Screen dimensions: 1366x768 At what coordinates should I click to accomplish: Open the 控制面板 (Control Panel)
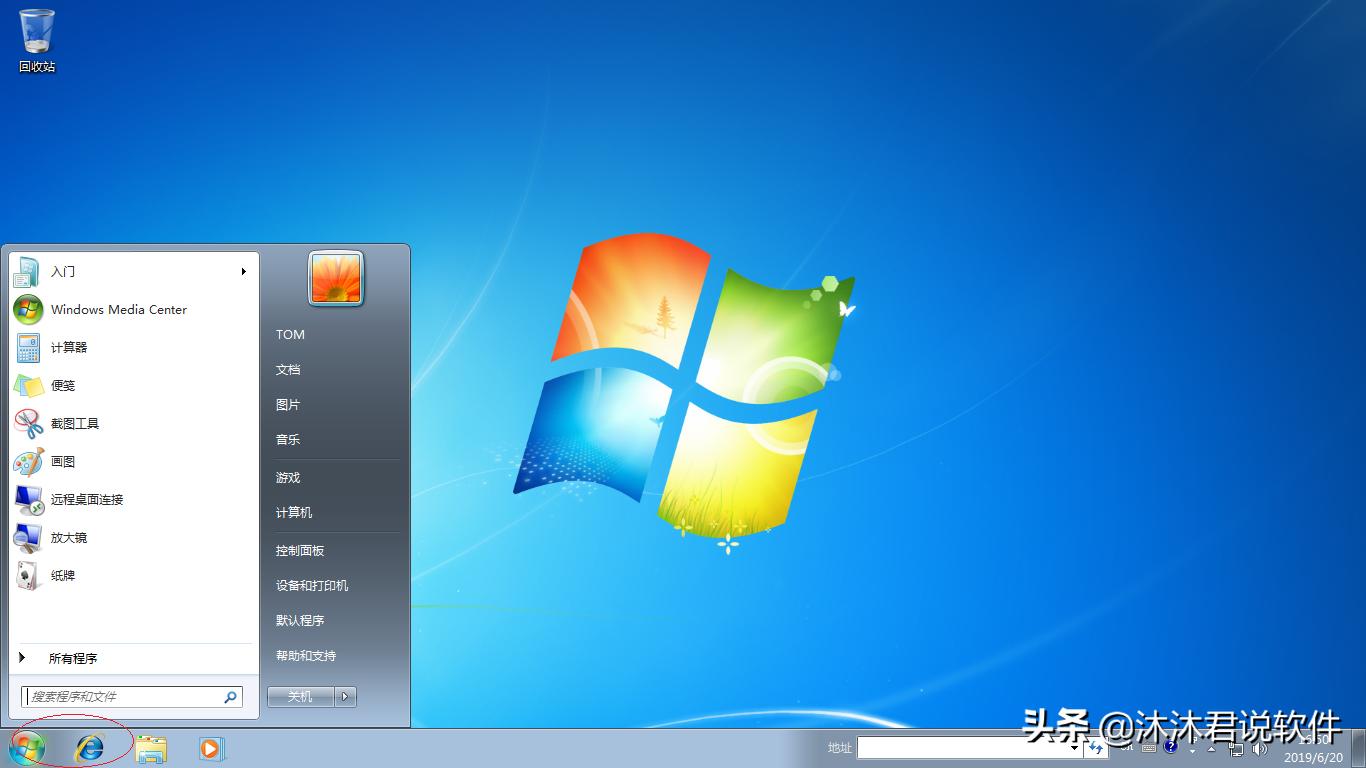[x=299, y=549]
